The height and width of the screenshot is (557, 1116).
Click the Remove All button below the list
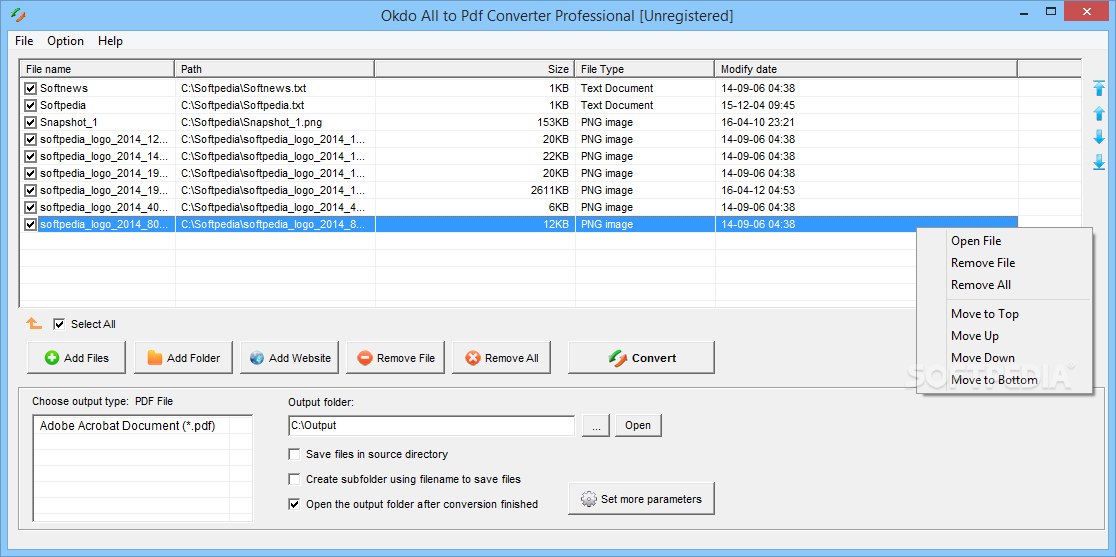tap(502, 358)
